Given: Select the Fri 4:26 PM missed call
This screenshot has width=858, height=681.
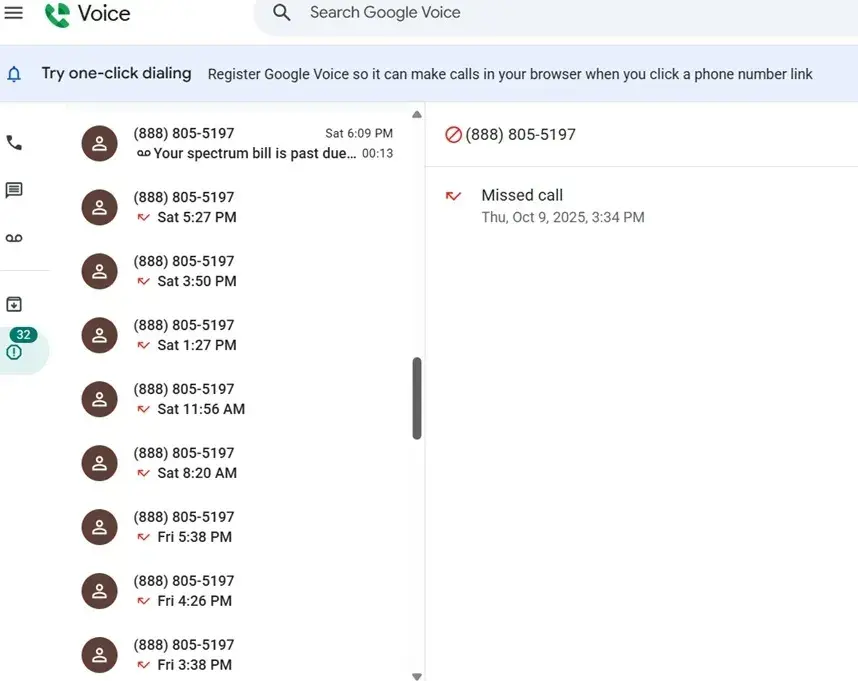Looking at the screenshot, I should pos(240,591).
